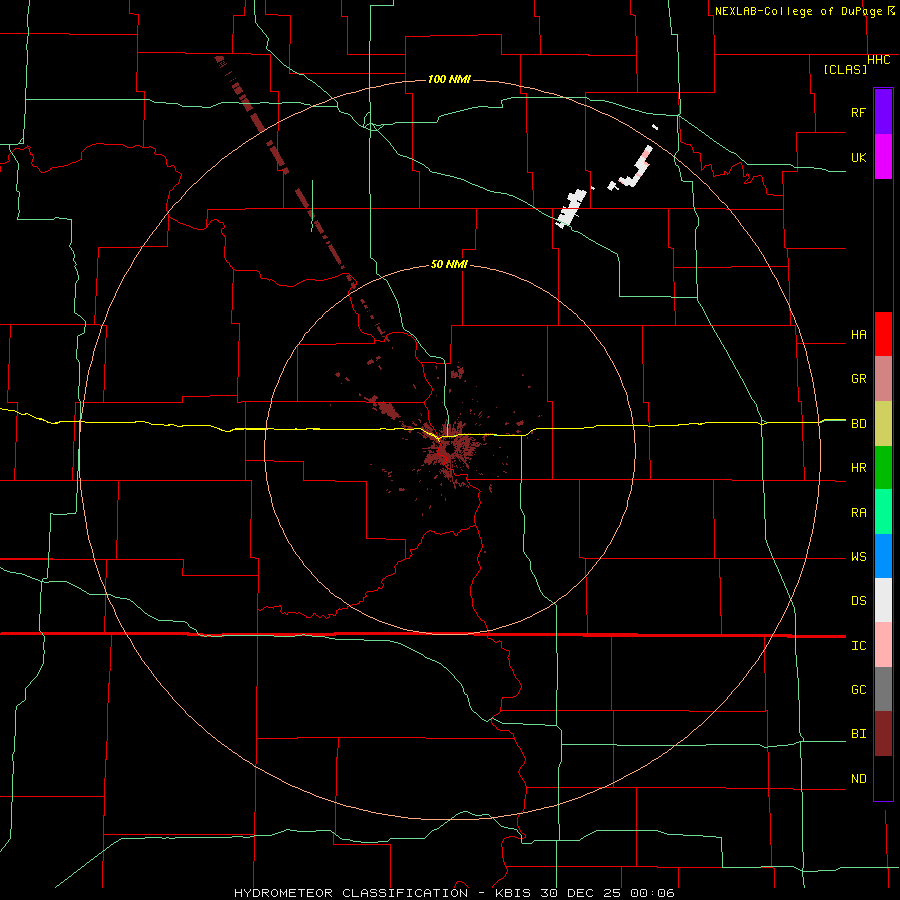Click the HHC product label
This screenshot has height=900, width=900.
(x=879, y=60)
